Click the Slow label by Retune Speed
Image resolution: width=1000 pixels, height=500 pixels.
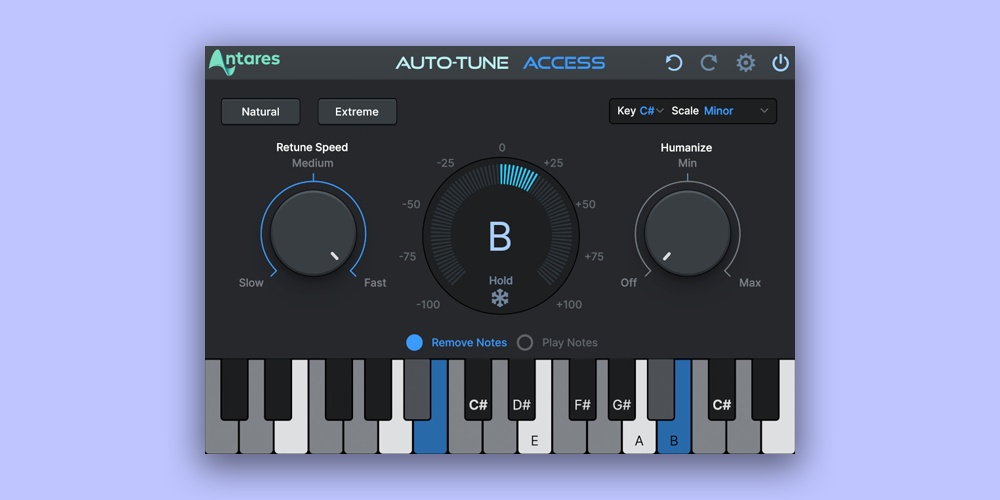click(251, 283)
